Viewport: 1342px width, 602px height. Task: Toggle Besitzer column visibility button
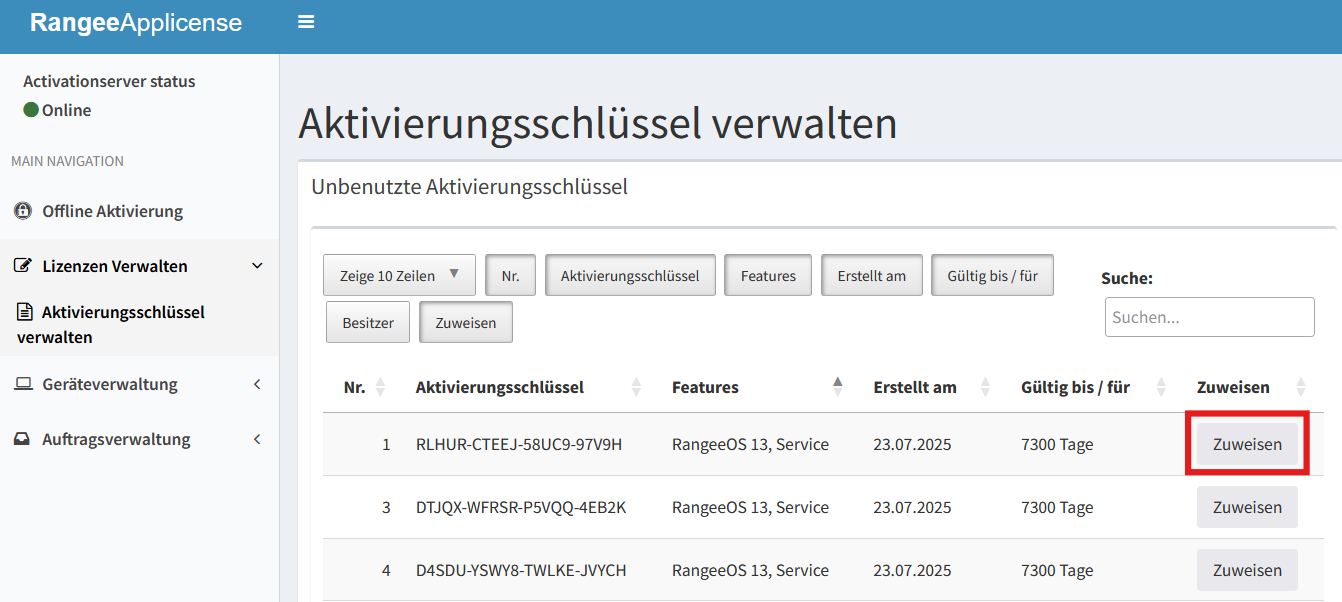(x=368, y=323)
